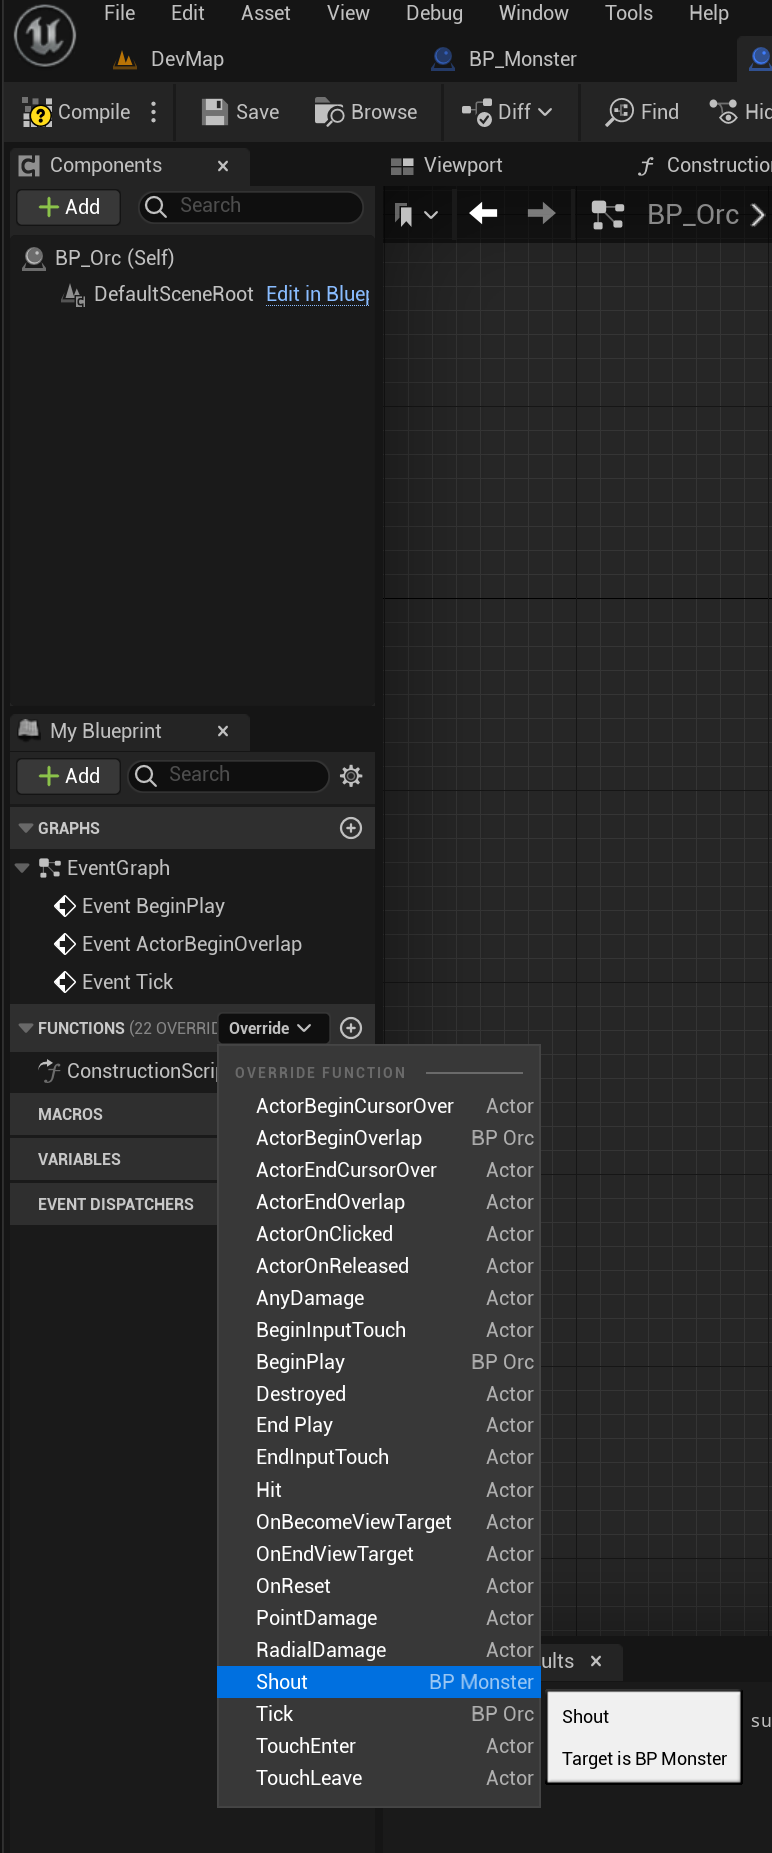The image size is (772, 1853).
Task: Override AnyDamage function
Action: (379, 1298)
